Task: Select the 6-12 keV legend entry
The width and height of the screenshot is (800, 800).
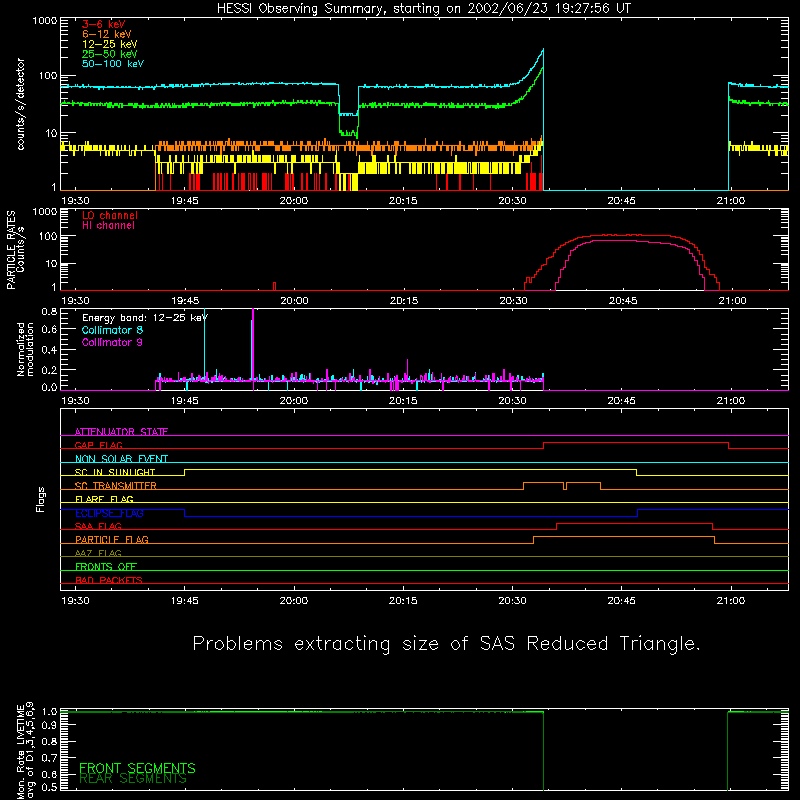Action: [107, 34]
